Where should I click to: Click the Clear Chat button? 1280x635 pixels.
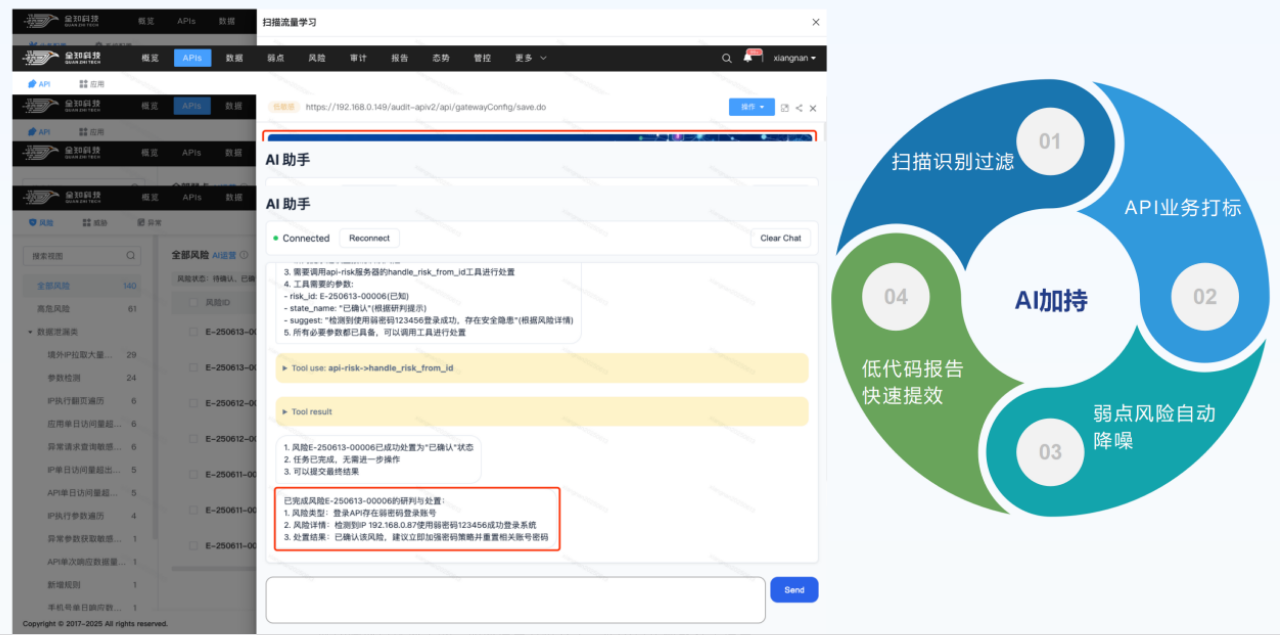(781, 238)
